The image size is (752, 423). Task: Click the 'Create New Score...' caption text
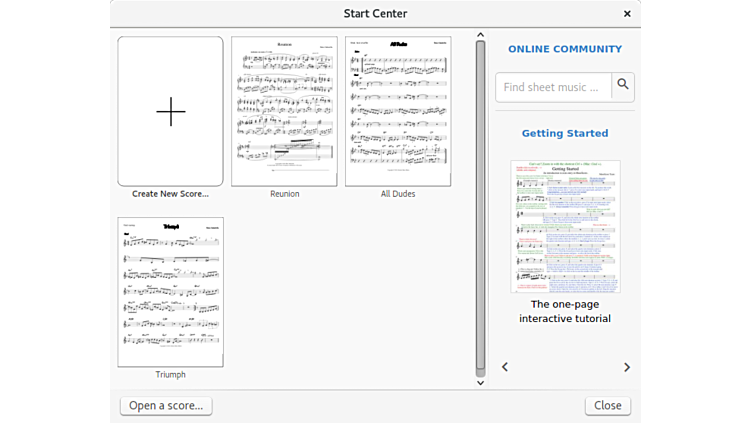tap(171, 194)
